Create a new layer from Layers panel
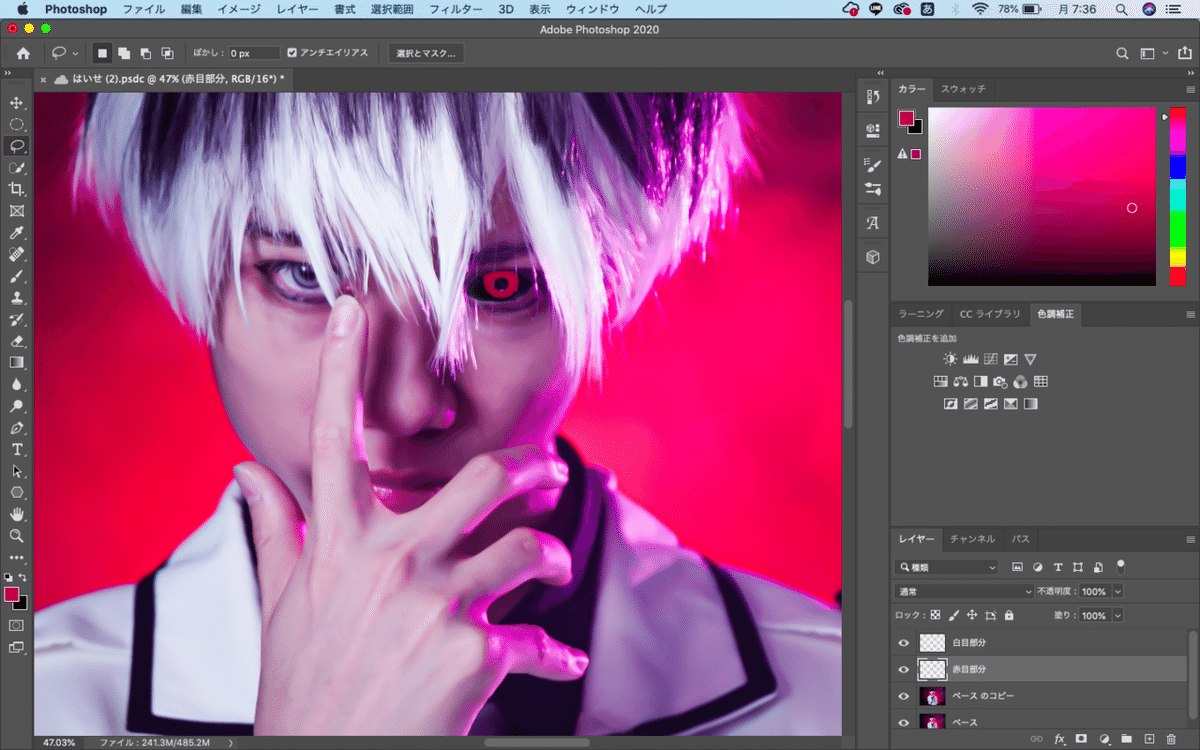The height and width of the screenshot is (750, 1200). (x=1149, y=739)
